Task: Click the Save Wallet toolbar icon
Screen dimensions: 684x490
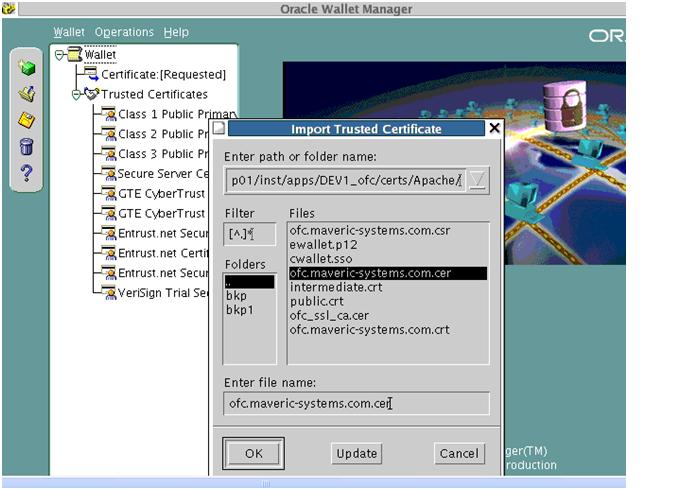Action: click(x=27, y=120)
